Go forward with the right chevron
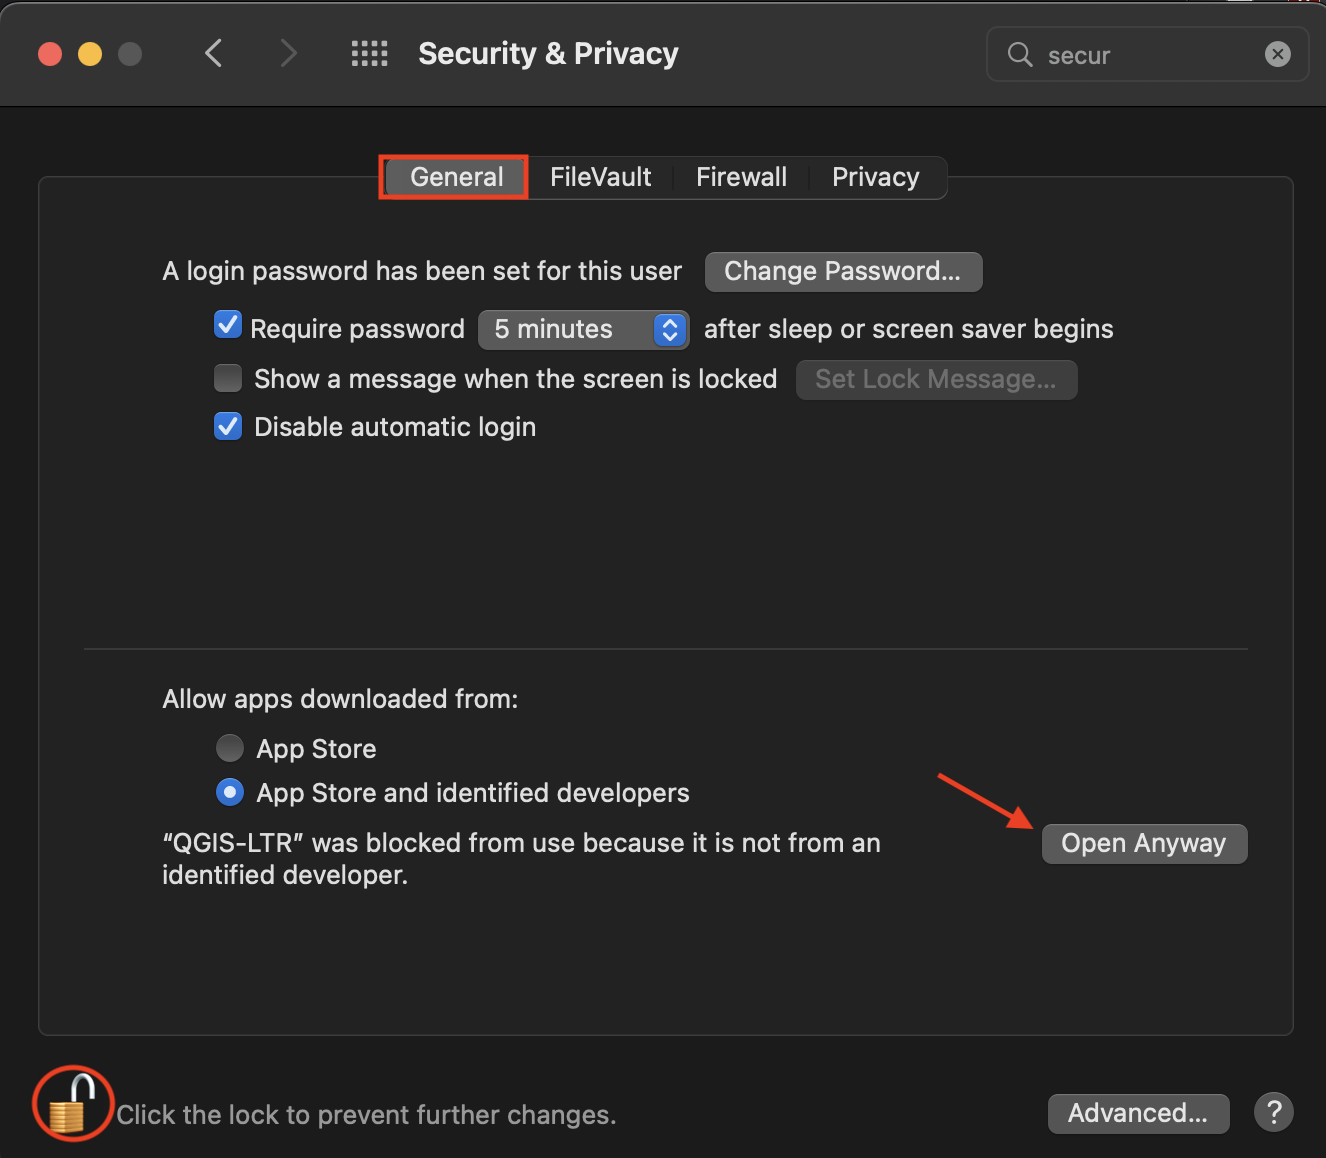1326x1158 pixels. pos(288,53)
